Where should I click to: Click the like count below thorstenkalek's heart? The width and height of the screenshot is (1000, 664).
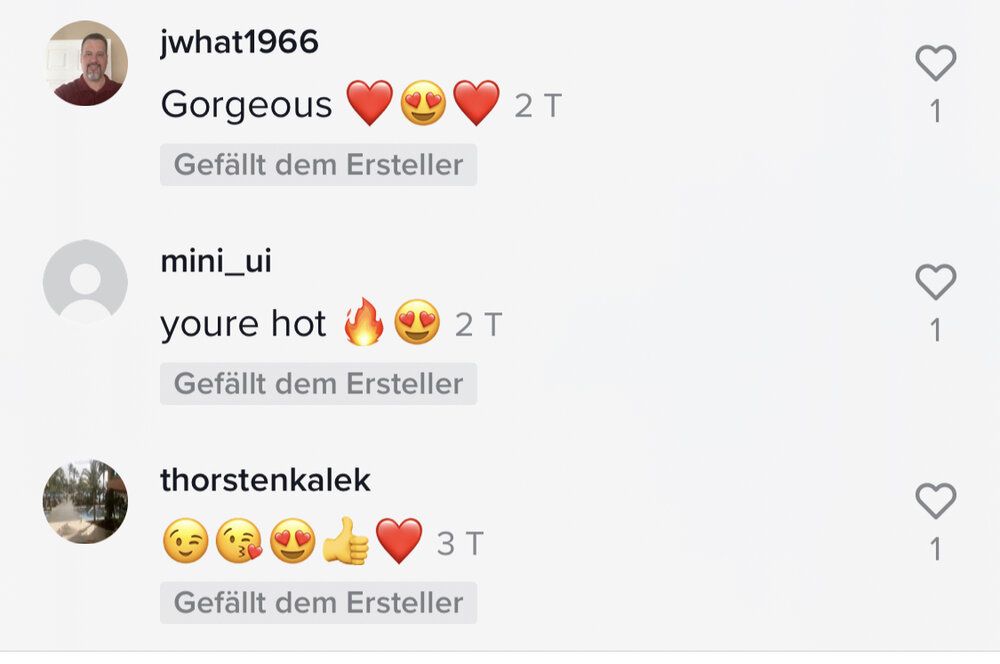tap(936, 549)
